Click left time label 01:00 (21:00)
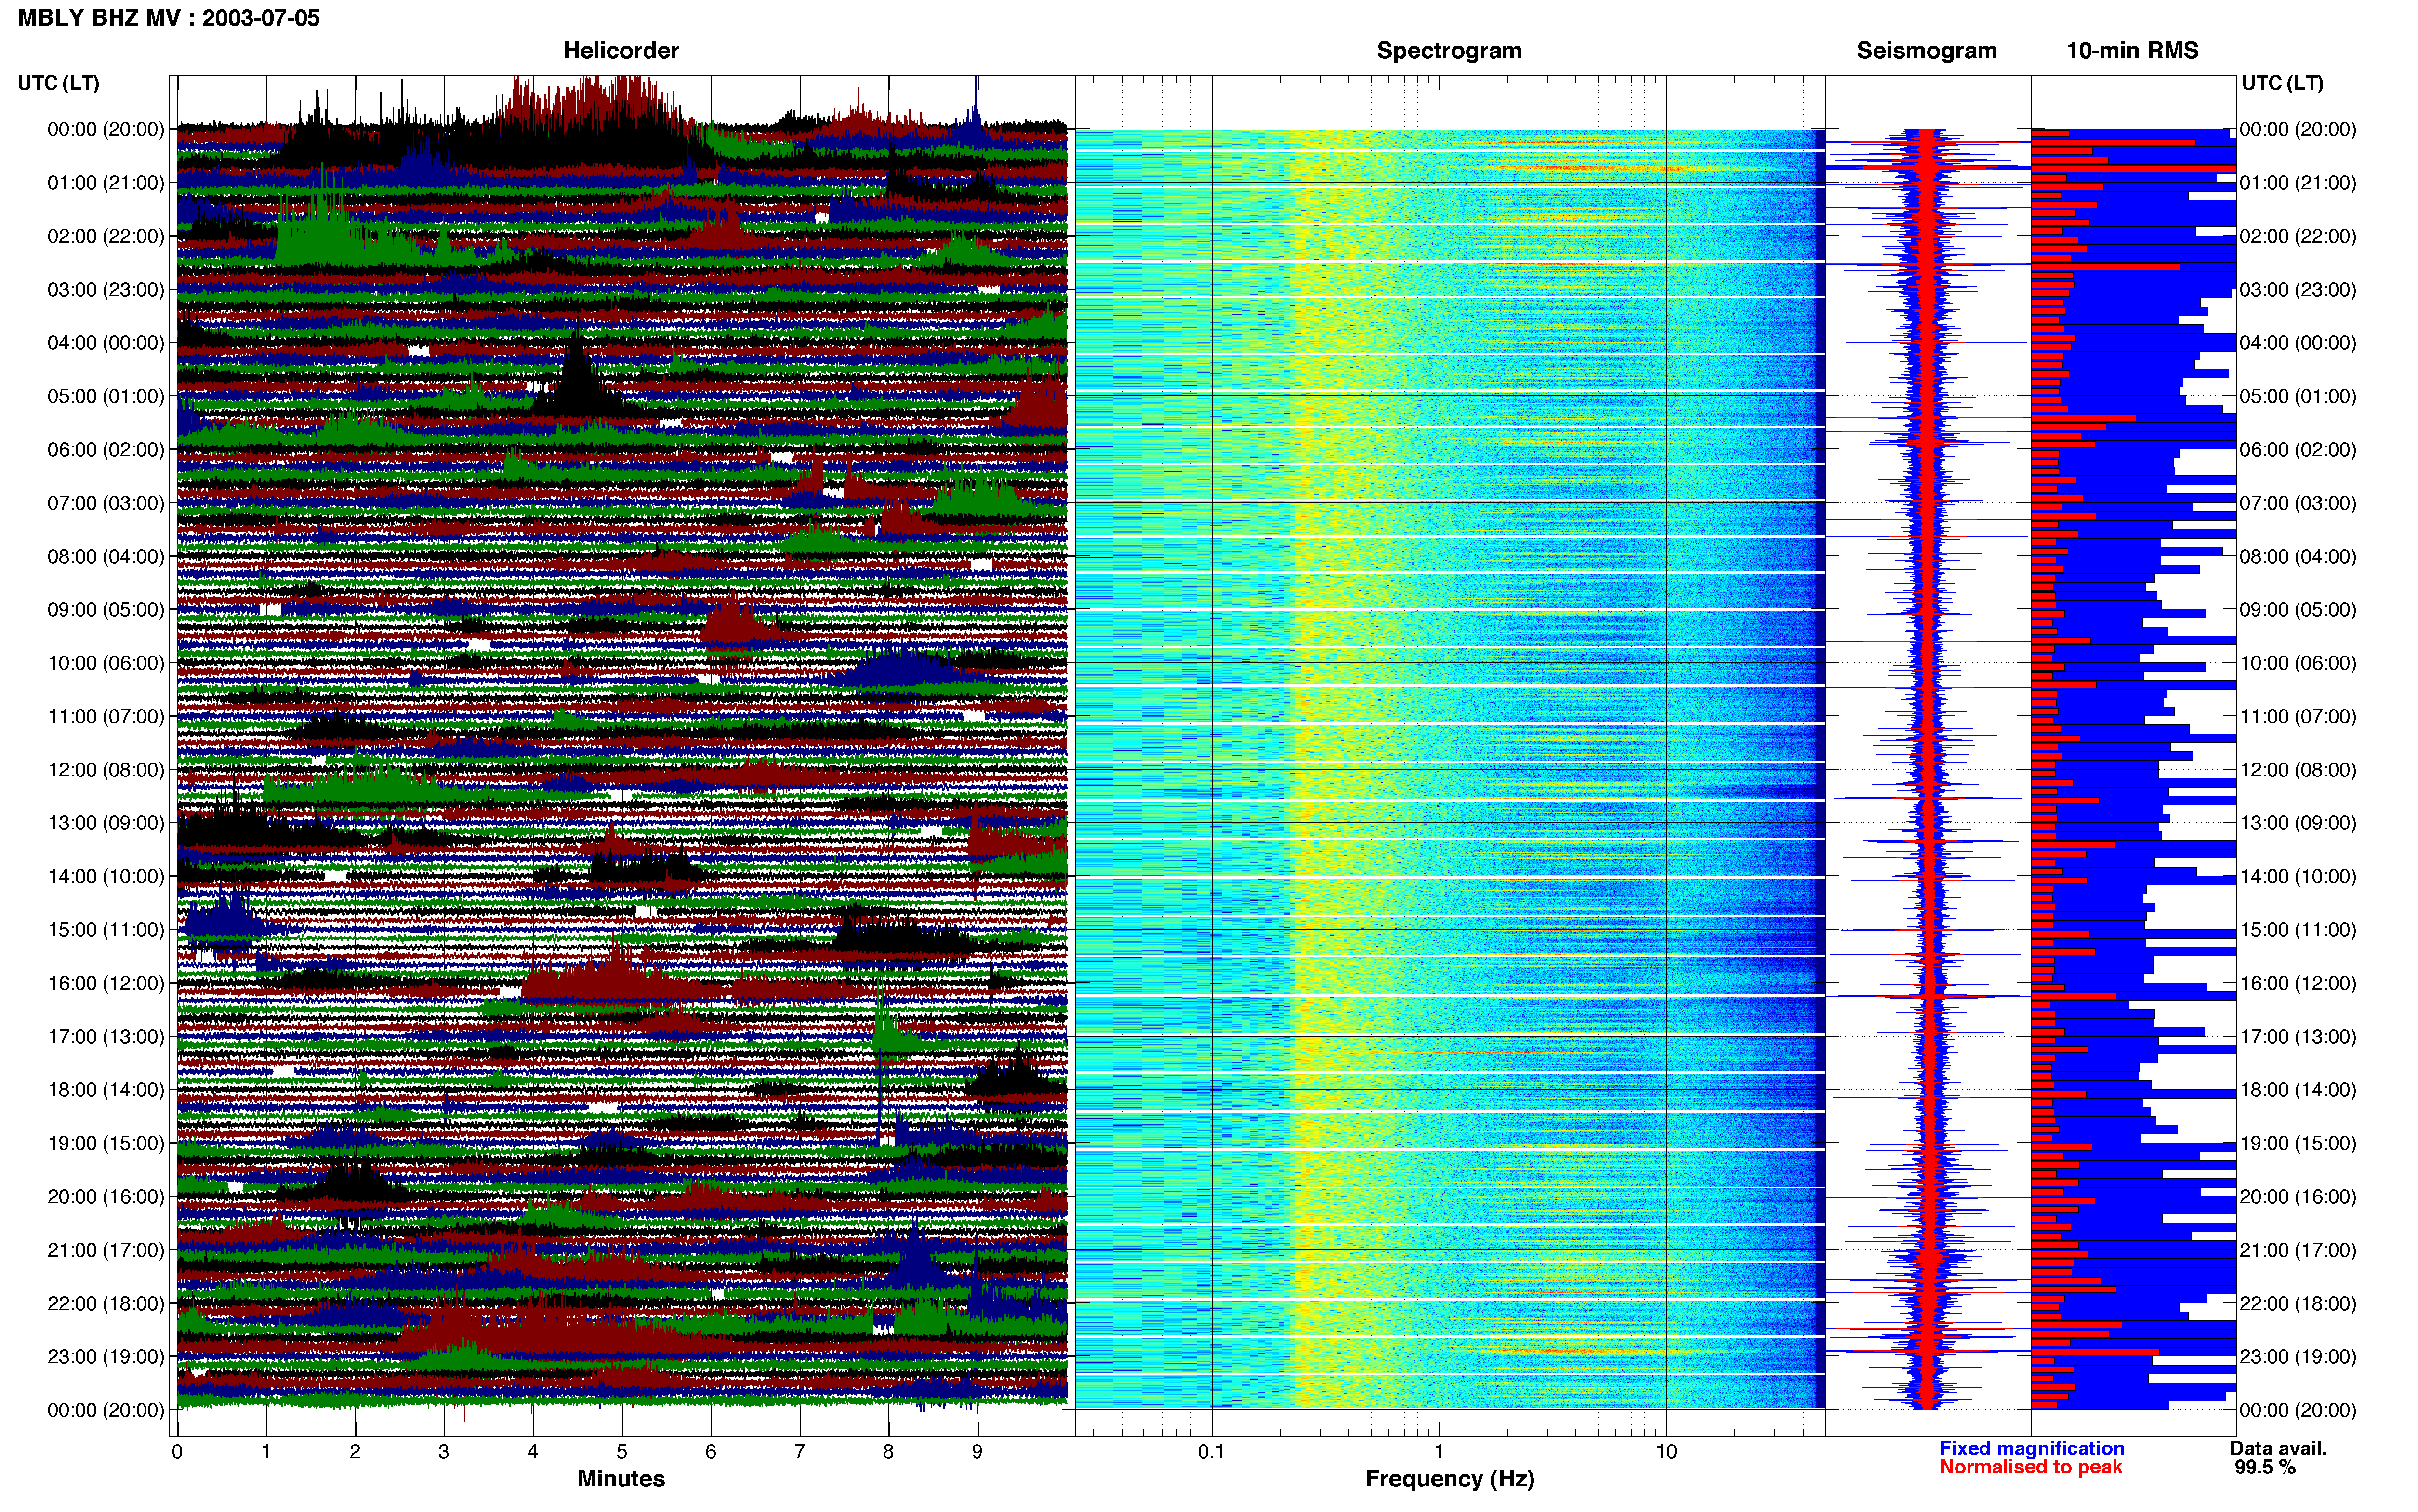The image size is (2418, 1512). point(106,182)
